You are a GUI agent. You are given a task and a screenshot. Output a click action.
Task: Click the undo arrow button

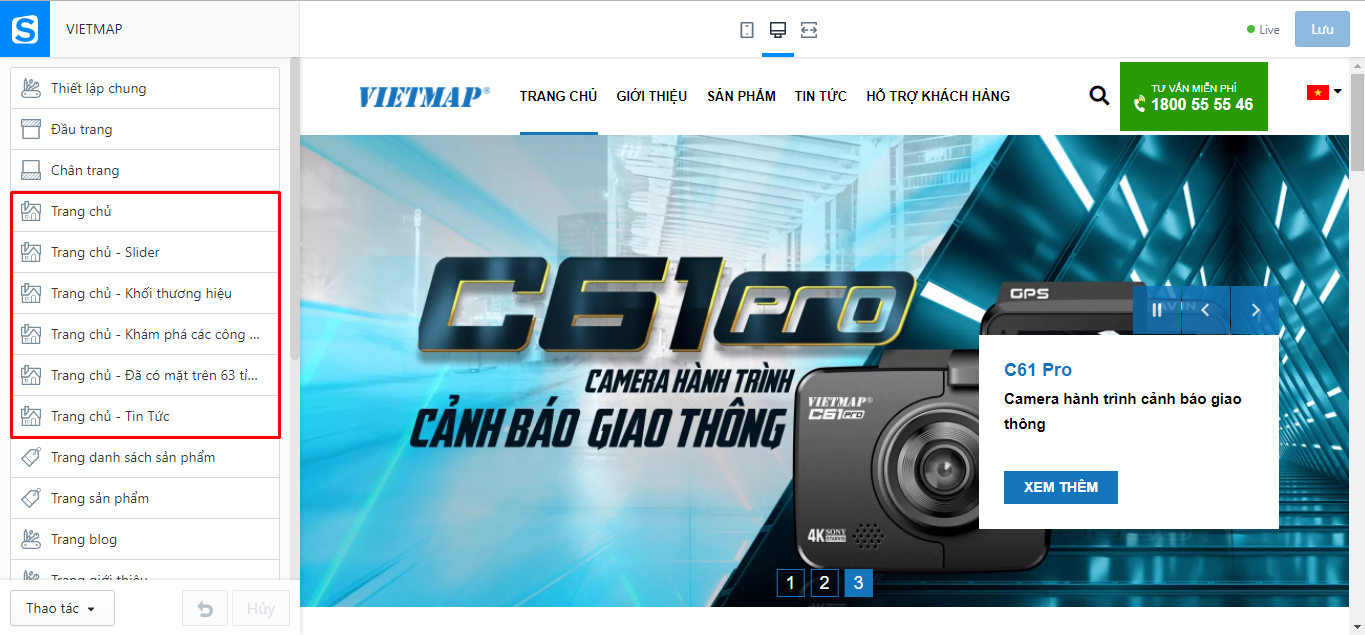[x=205, y=609]
